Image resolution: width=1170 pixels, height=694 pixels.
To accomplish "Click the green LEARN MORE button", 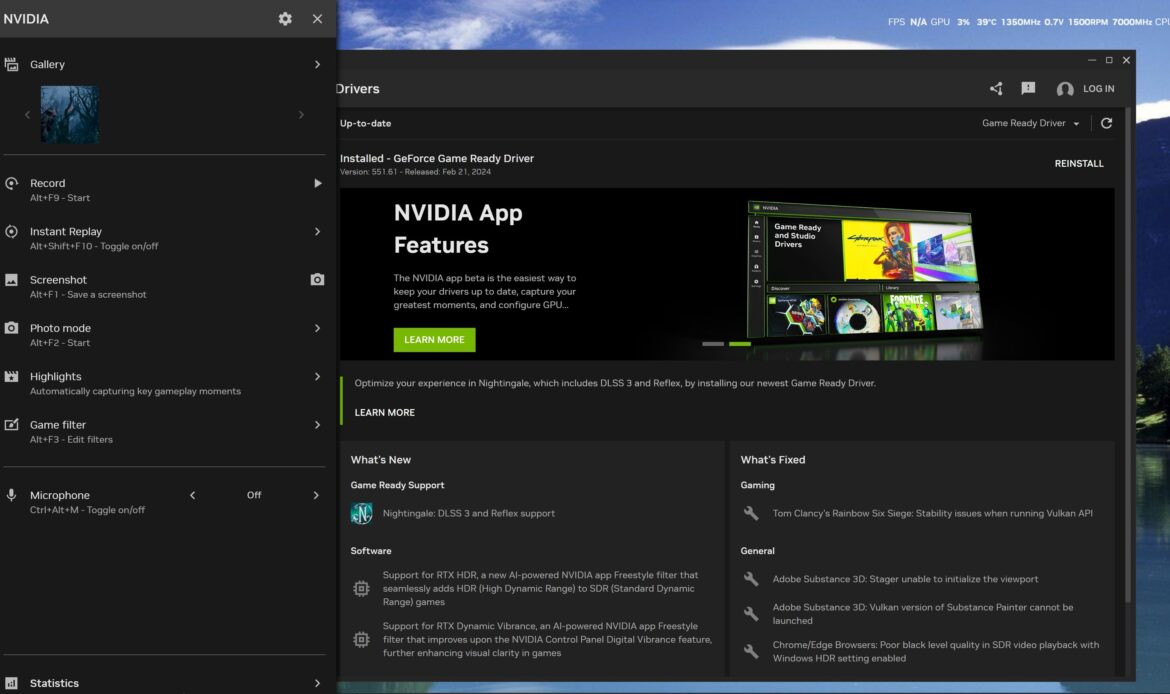I will pyautogui.click(x=434, y=339).
